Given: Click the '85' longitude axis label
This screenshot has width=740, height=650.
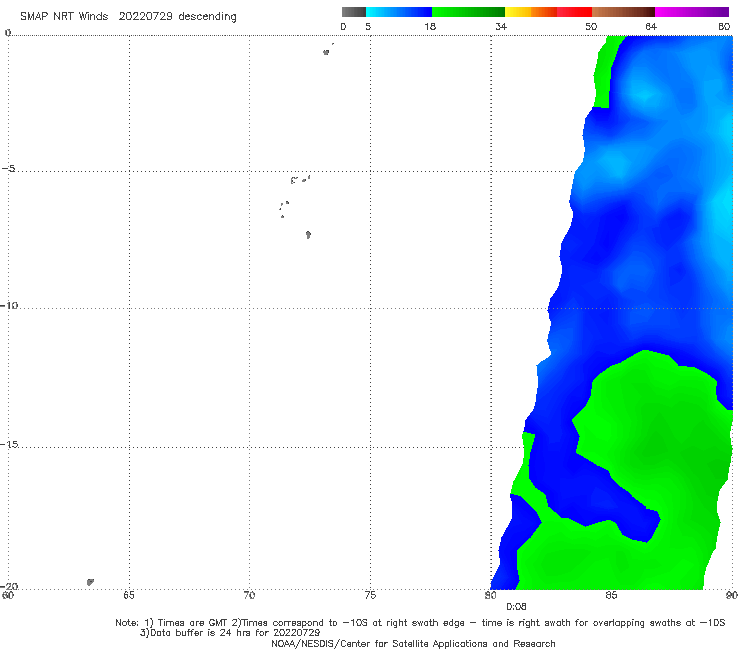Looking at the screenshot, I should [x=611, y=595].
